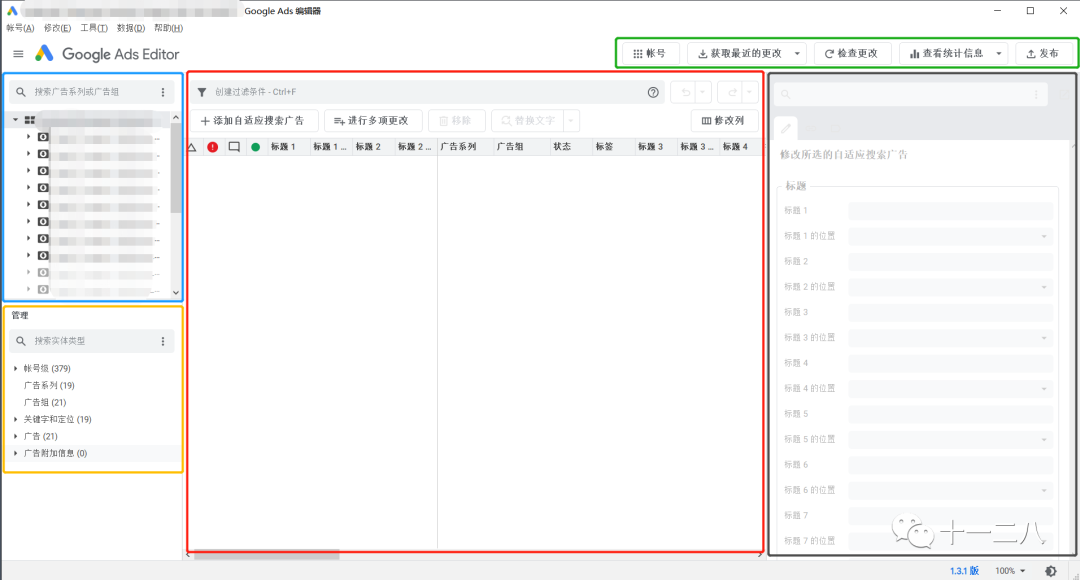Click the 修改列 columns button

click(724, 121)
